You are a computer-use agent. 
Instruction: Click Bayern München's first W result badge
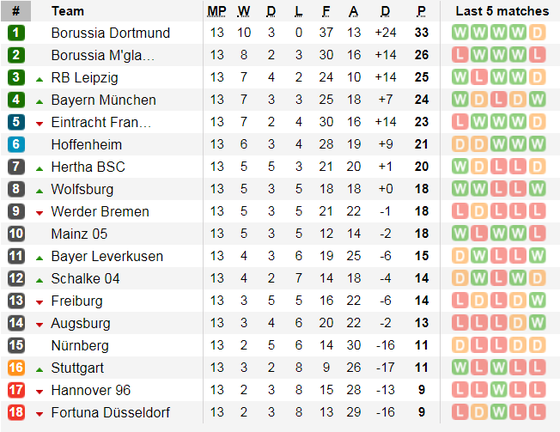pyautogui.click(x=460, y=100)
